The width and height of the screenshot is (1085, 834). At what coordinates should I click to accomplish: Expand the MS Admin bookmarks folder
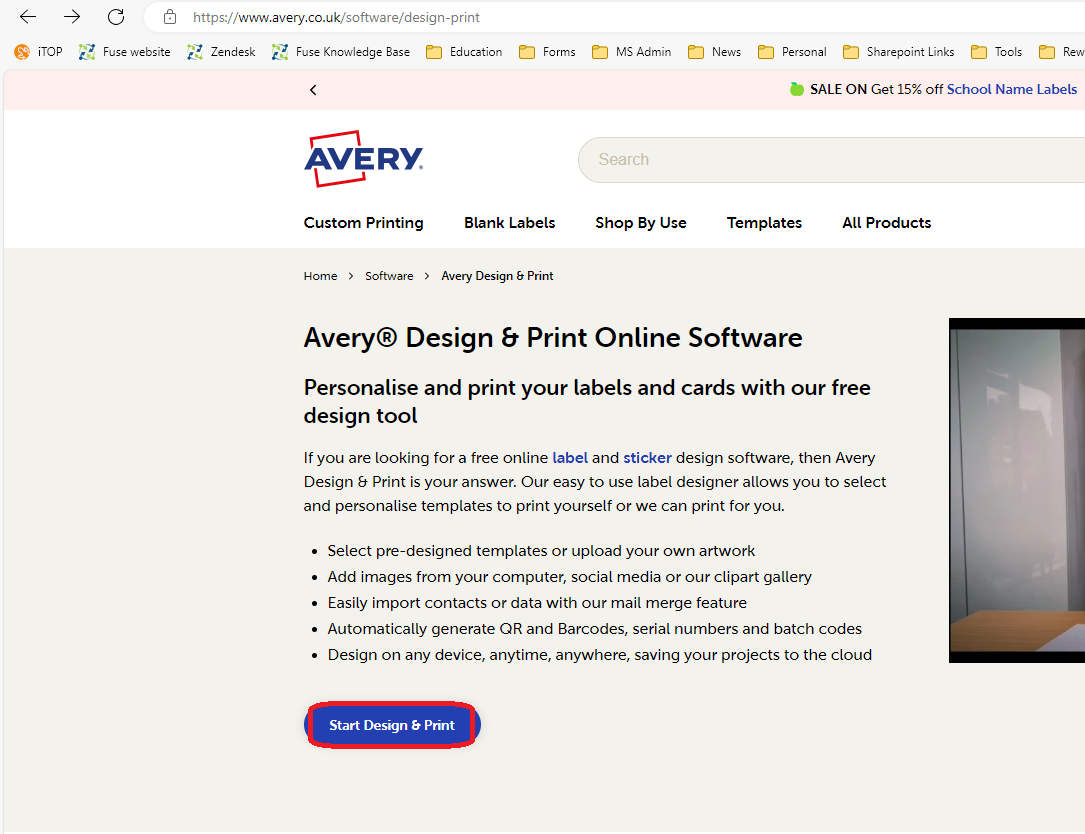(632, 52)
